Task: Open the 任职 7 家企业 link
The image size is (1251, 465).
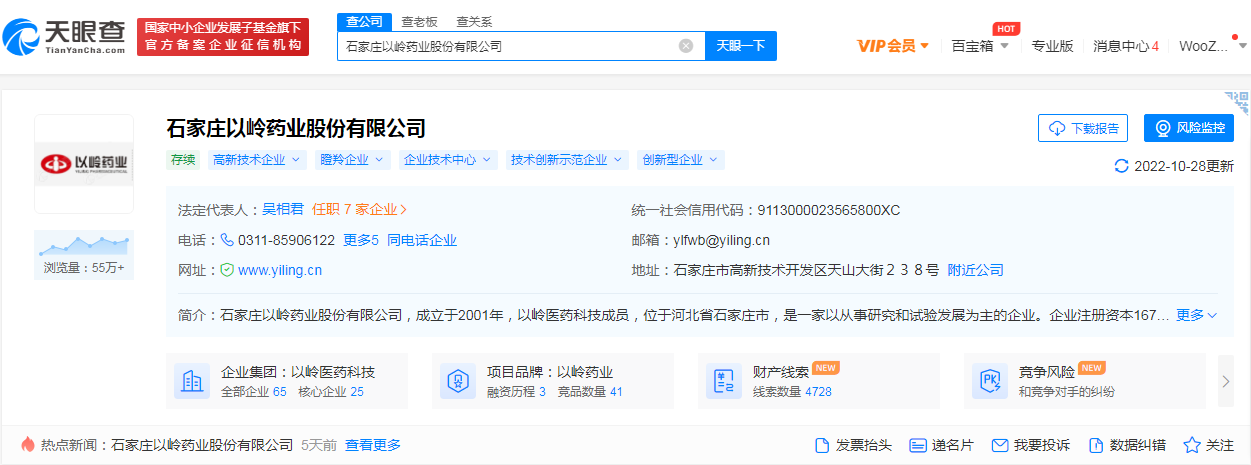Action: click(360, 210)
